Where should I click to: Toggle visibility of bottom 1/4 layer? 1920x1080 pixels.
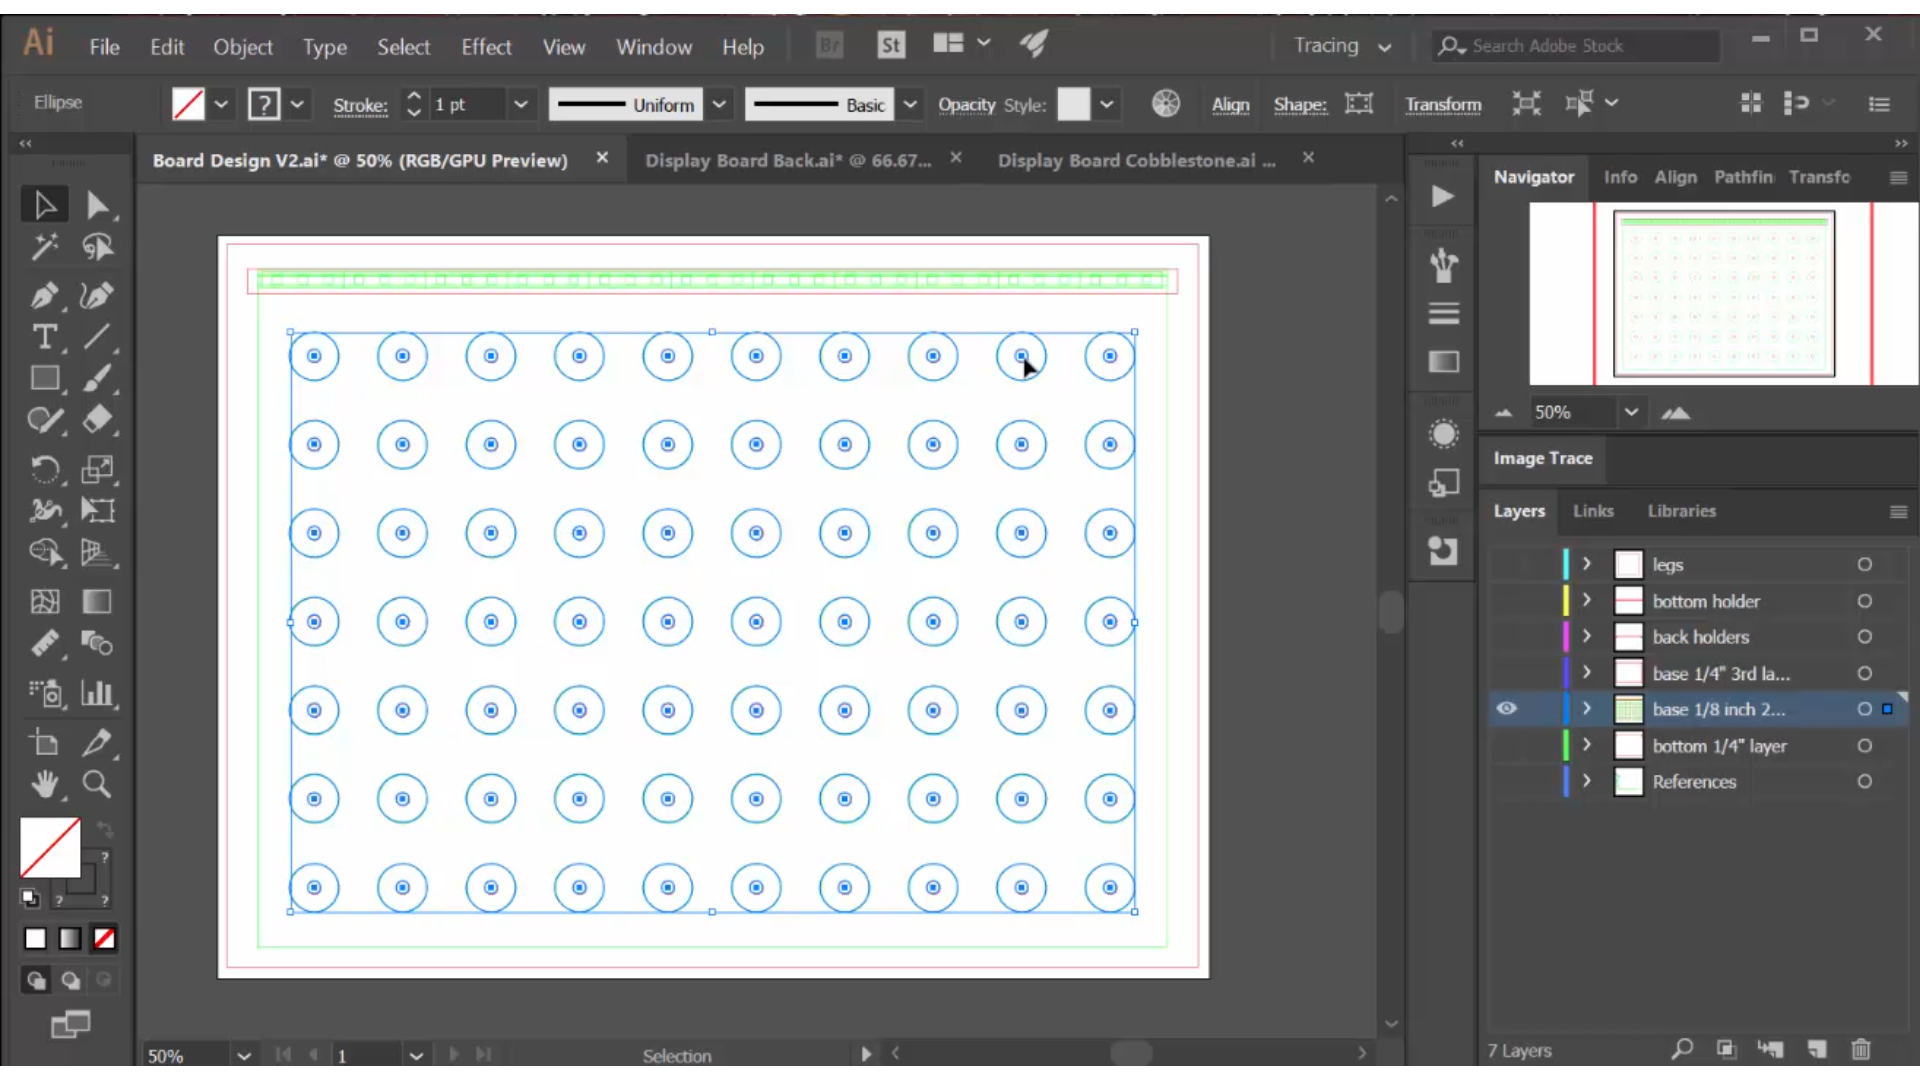pos(1507,745)
